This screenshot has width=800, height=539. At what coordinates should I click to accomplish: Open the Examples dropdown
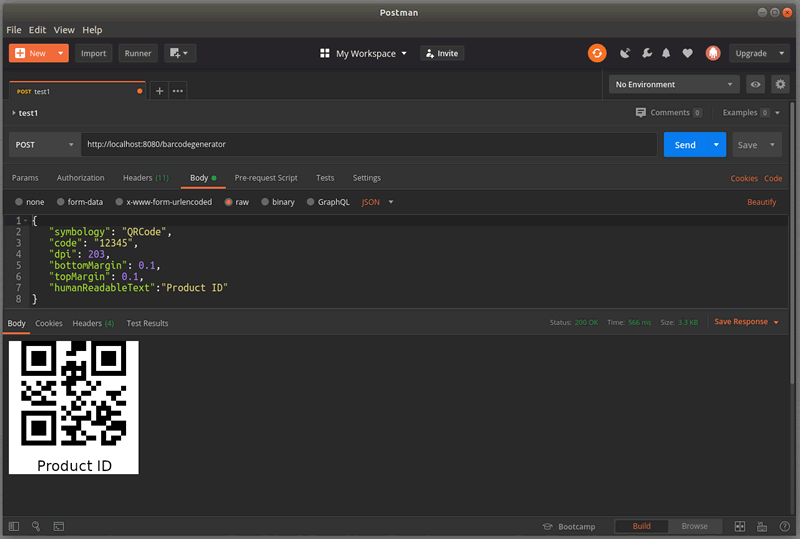751,112
